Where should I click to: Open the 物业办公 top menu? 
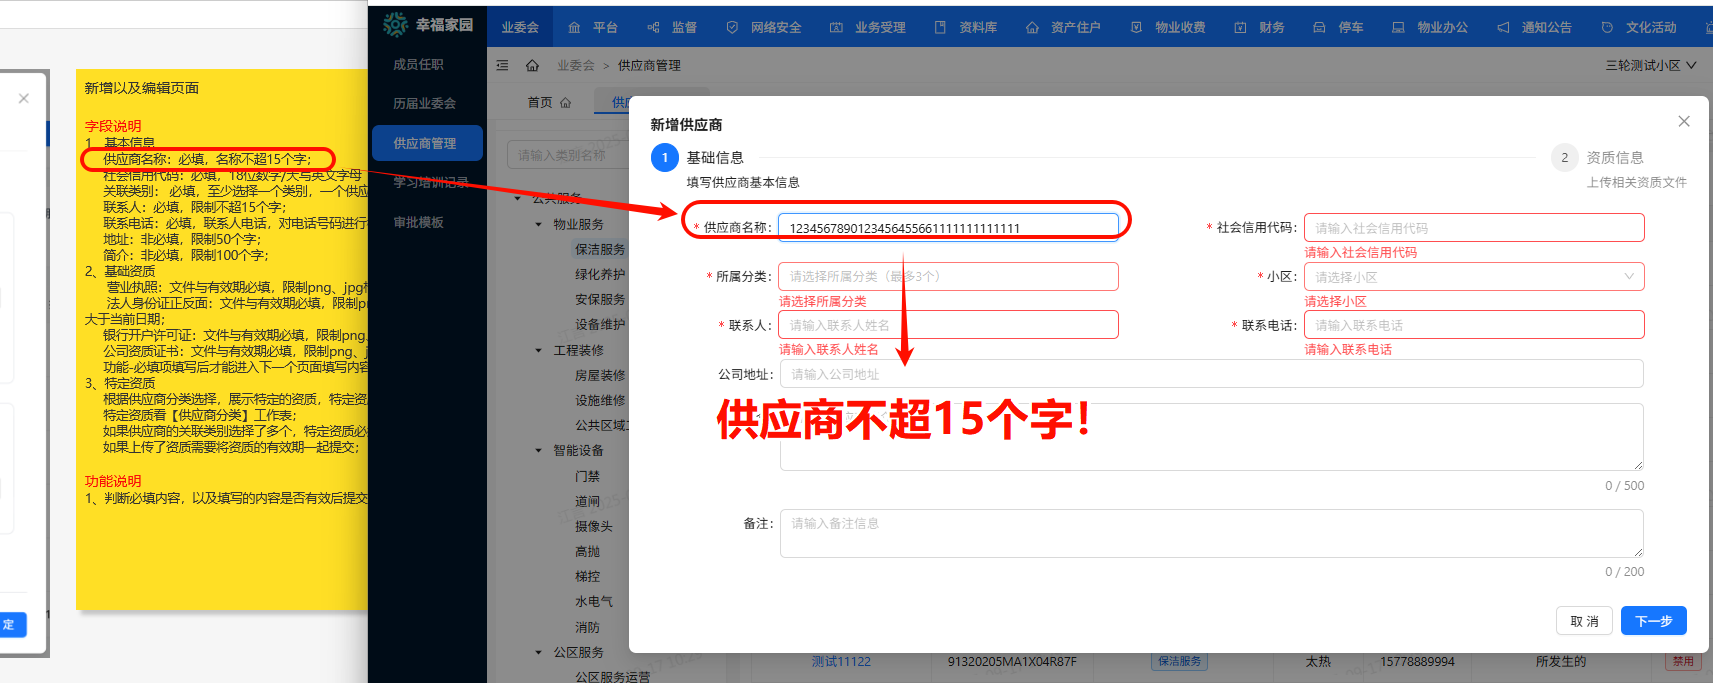(1430, 27)
